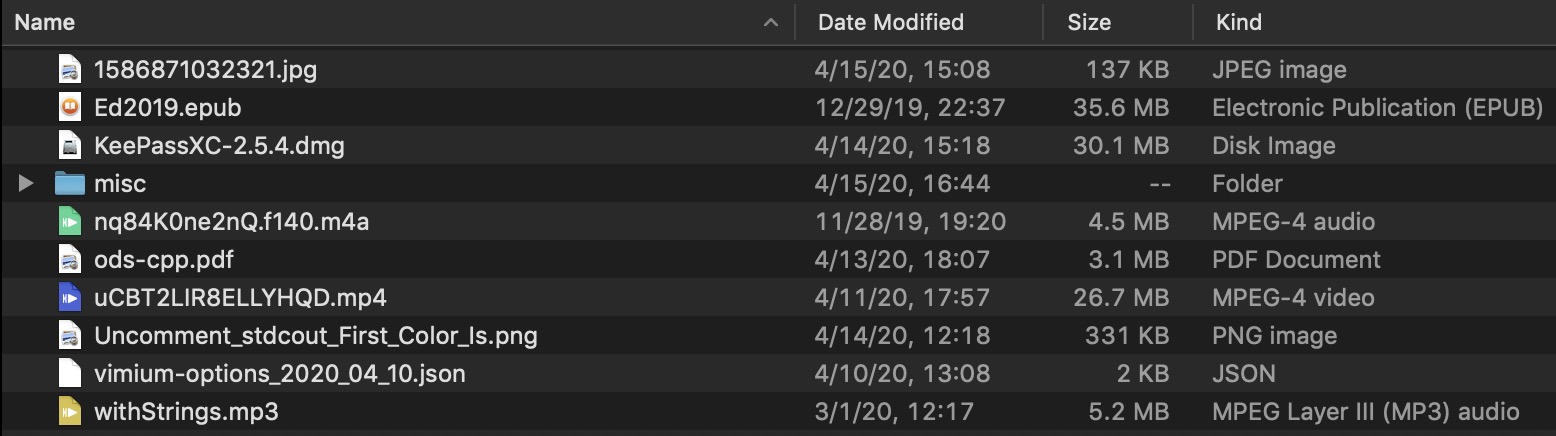Click the blank document icon for vimium-options JSON file
This screenshot has height=436, width=1556.
click(x=69, y=374)
